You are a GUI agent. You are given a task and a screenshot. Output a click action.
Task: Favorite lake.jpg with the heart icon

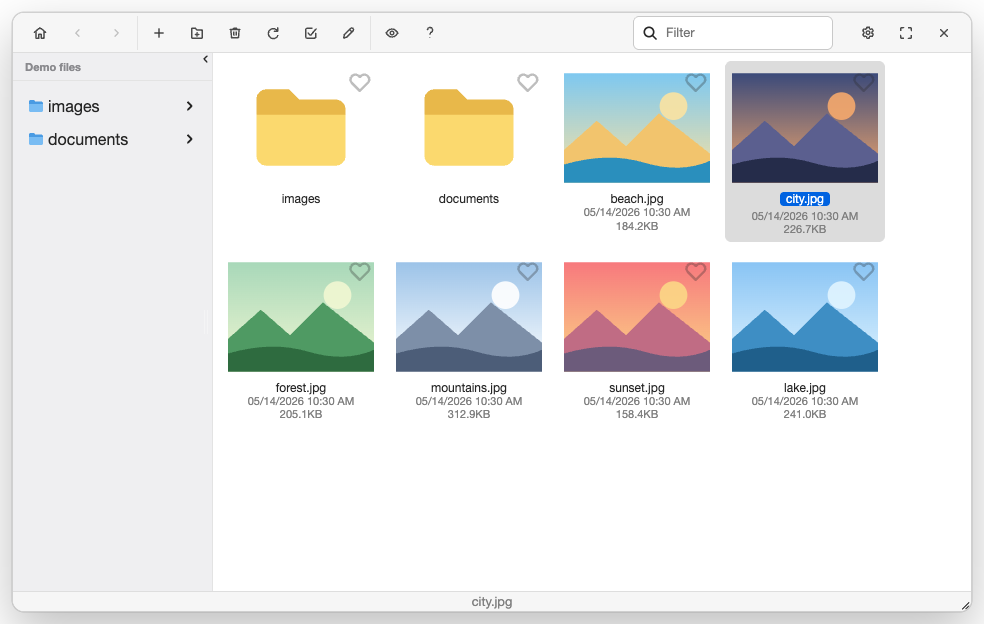click(864, 271)
